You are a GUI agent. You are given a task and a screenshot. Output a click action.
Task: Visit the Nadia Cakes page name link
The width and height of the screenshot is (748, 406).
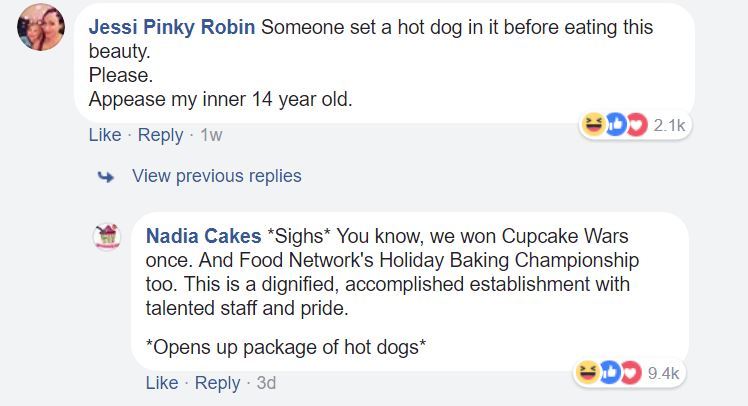203,237
